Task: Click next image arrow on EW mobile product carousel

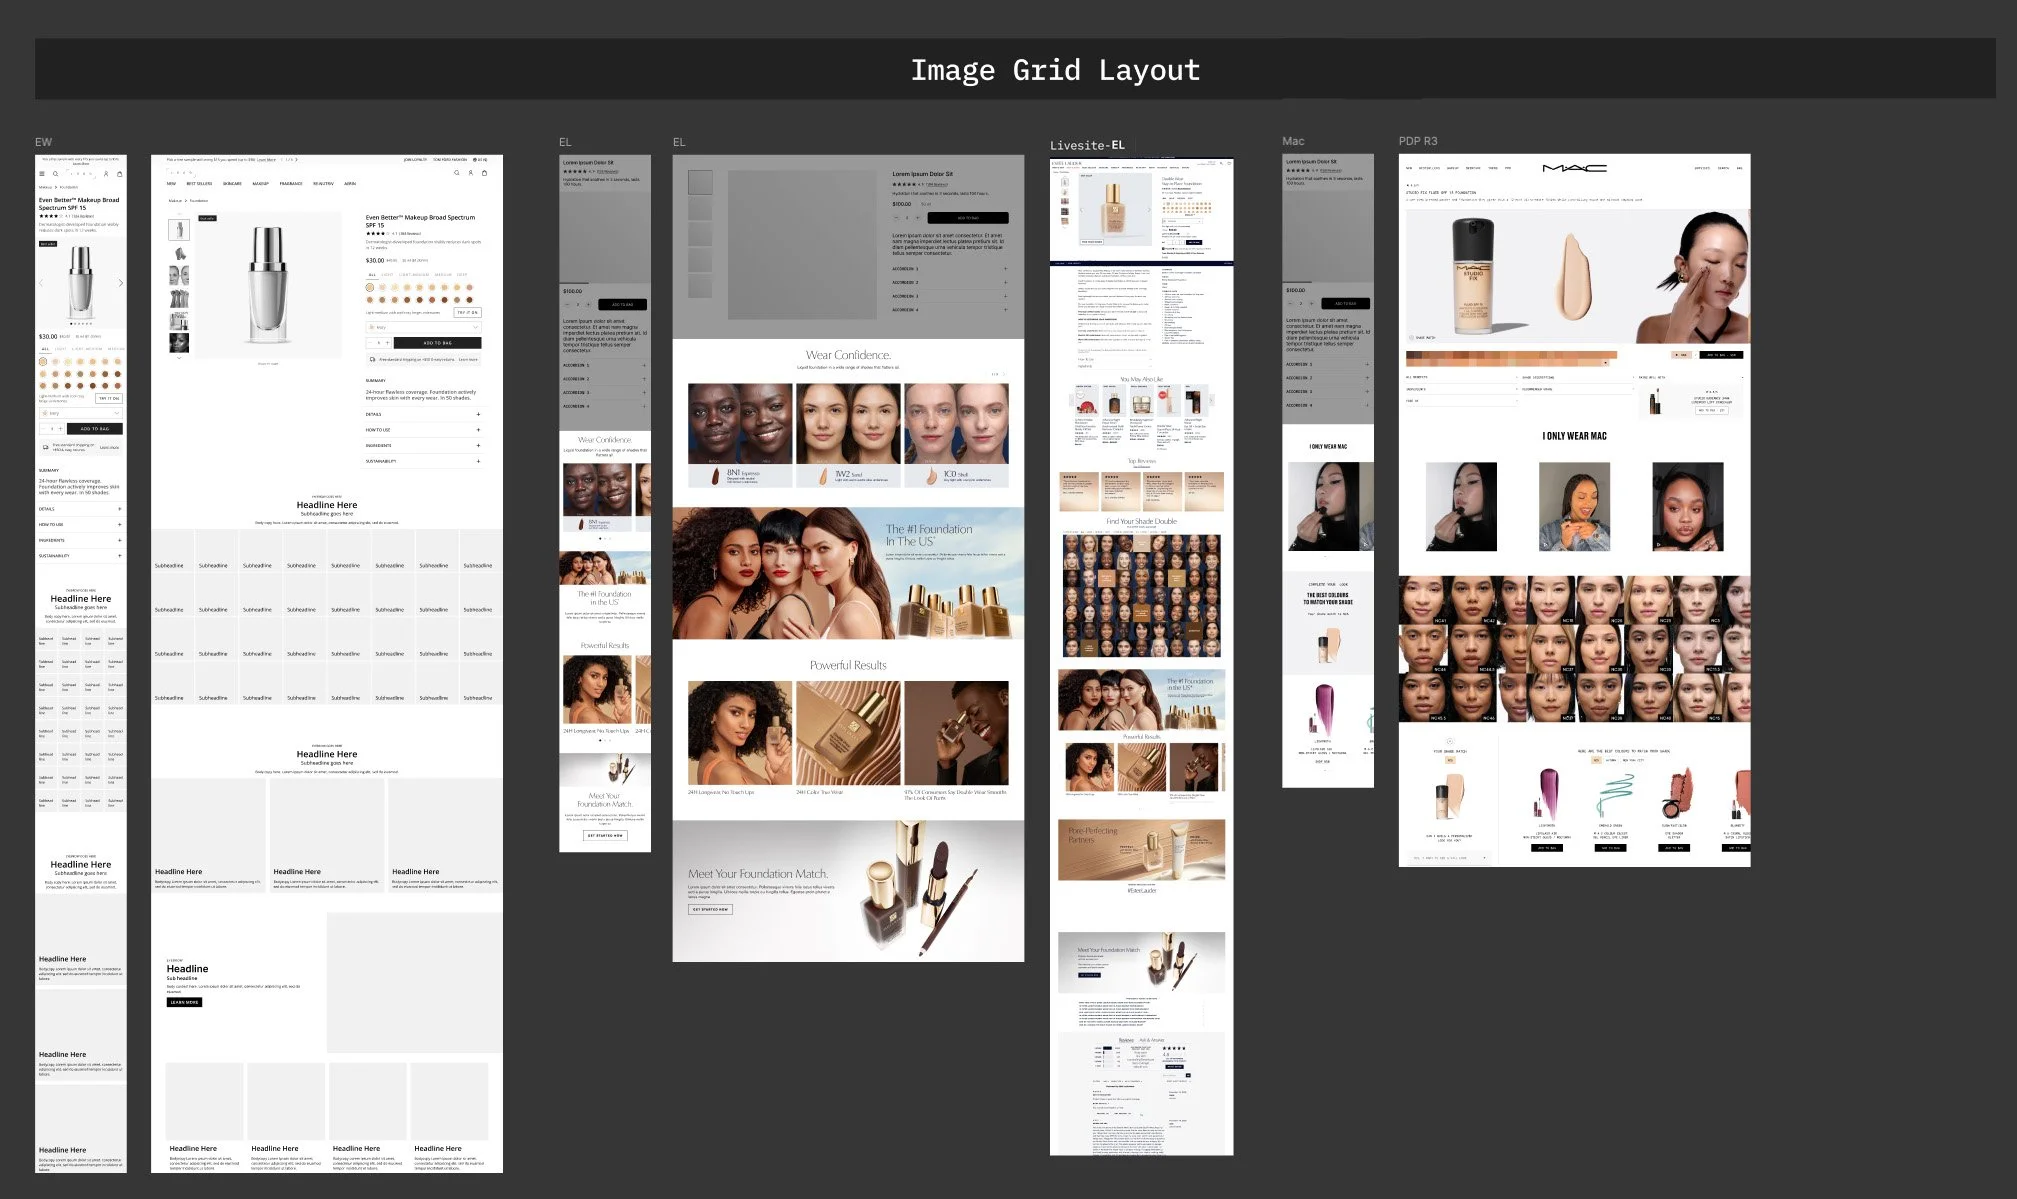Action: coord(121,283)
